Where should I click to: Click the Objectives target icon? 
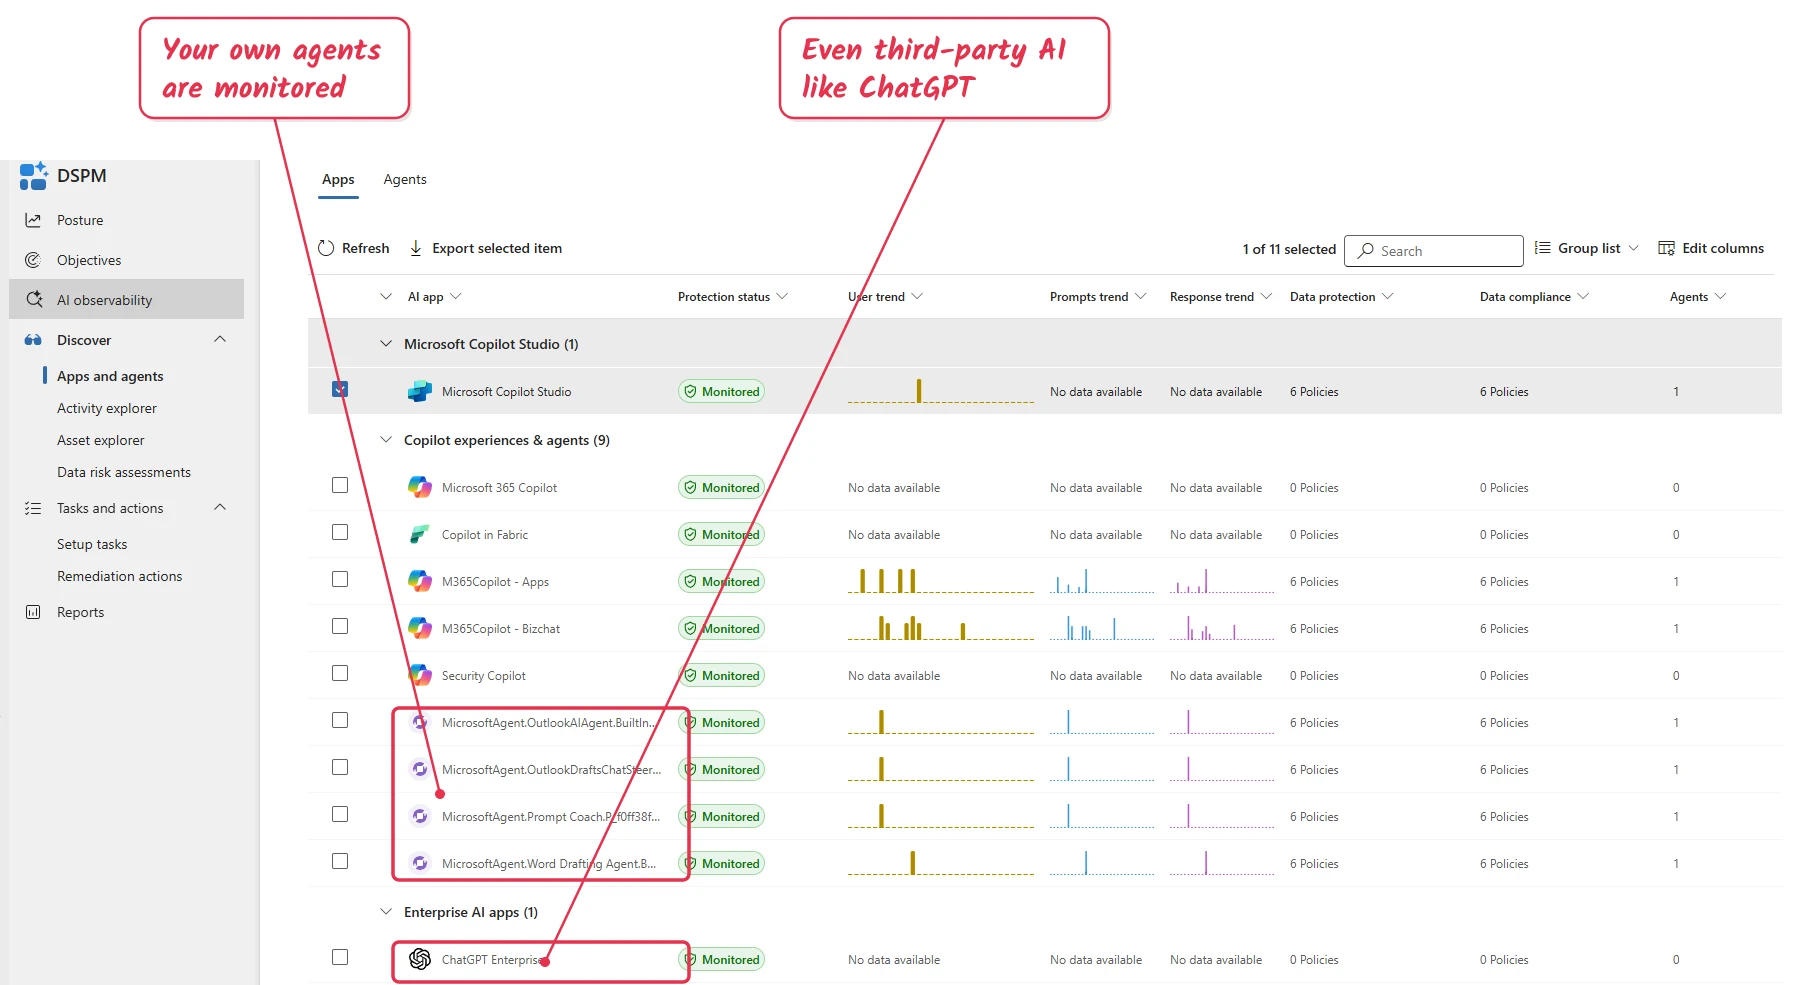pyautogui.click(x=33, y=260)
